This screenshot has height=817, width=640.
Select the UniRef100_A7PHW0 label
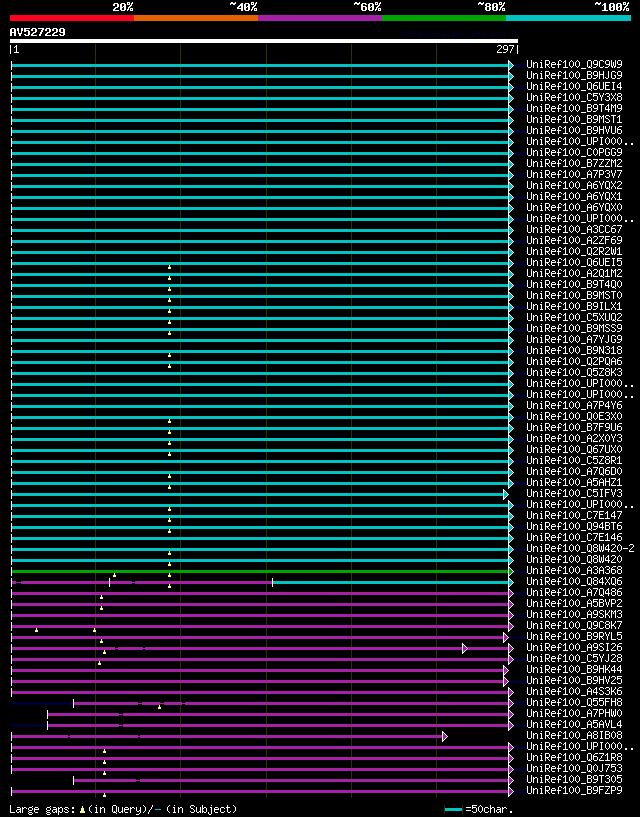[574, 713]
